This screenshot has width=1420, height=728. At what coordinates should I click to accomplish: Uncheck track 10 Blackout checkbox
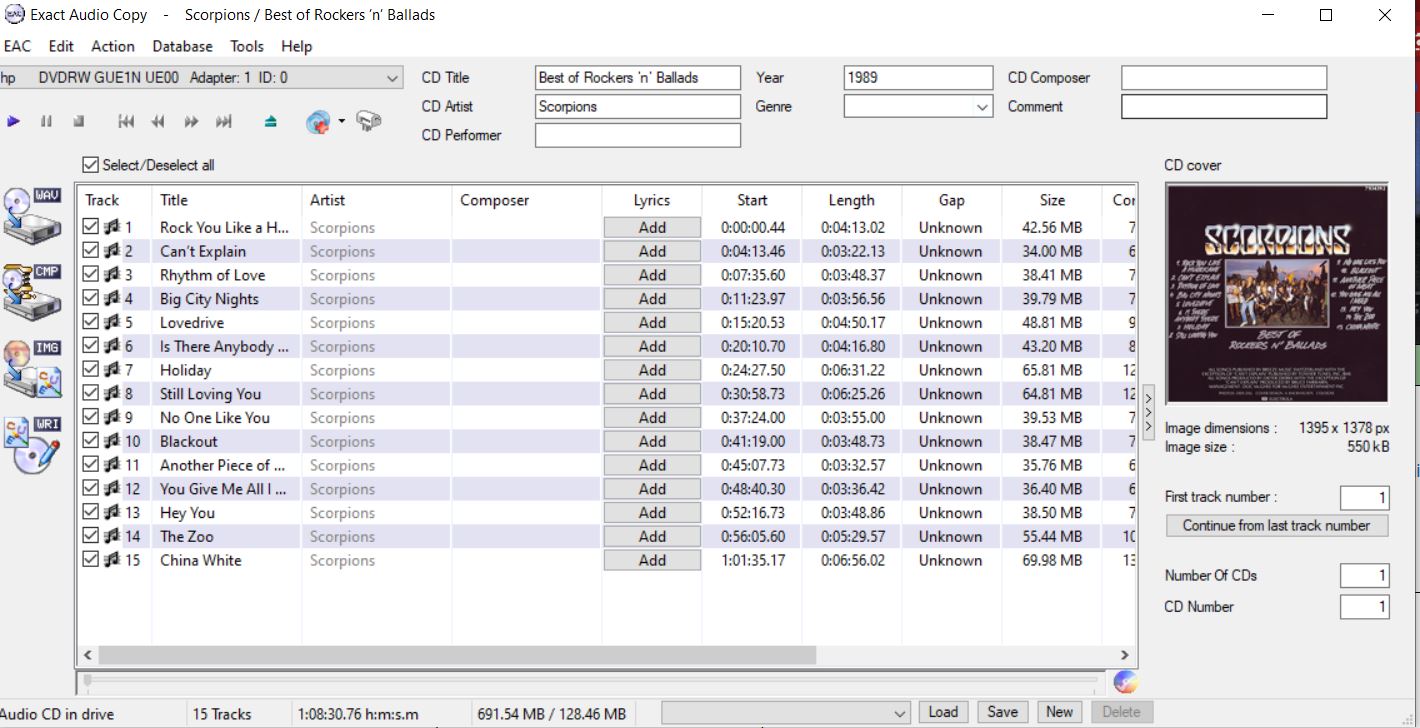(x=91, y=441)
